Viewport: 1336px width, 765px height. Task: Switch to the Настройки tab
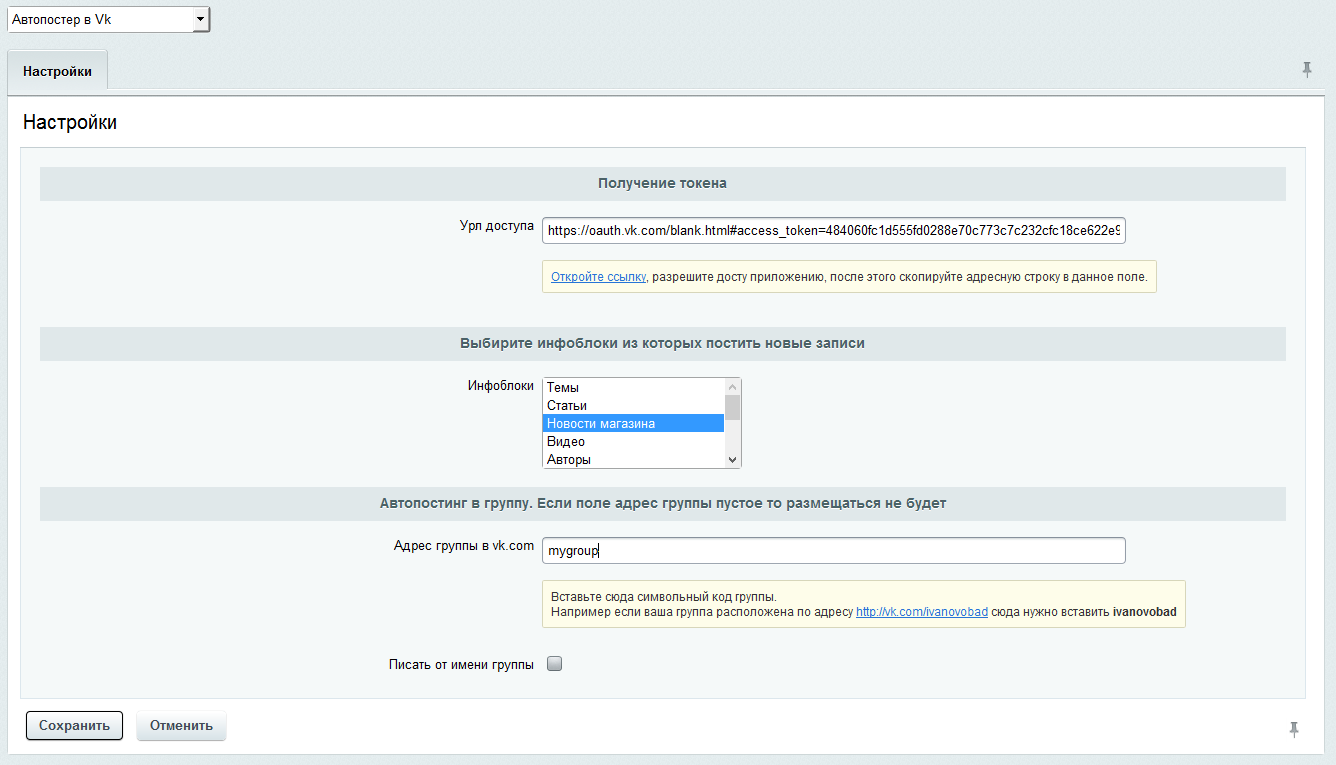click(x=57, y=72)
